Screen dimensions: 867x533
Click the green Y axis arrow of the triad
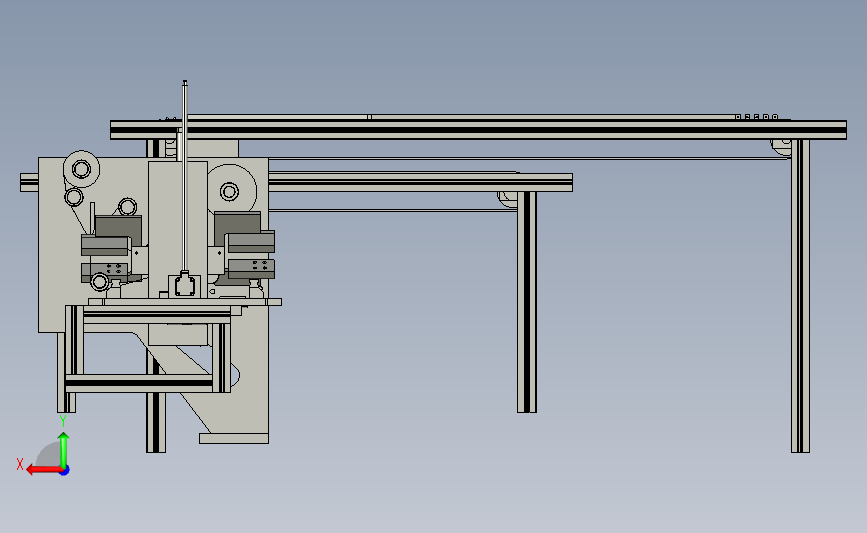pos(64,449)
